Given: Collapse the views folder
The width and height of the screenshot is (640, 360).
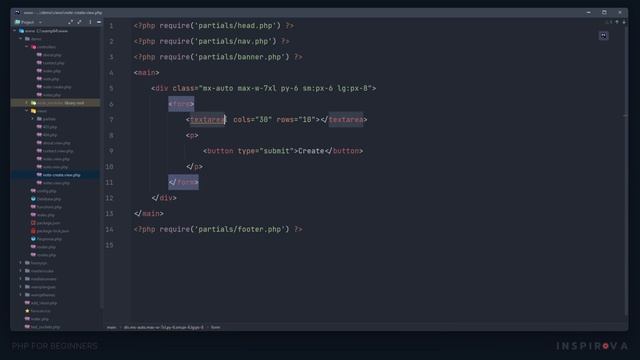Looking at the screenshot, I should [27, 111].
